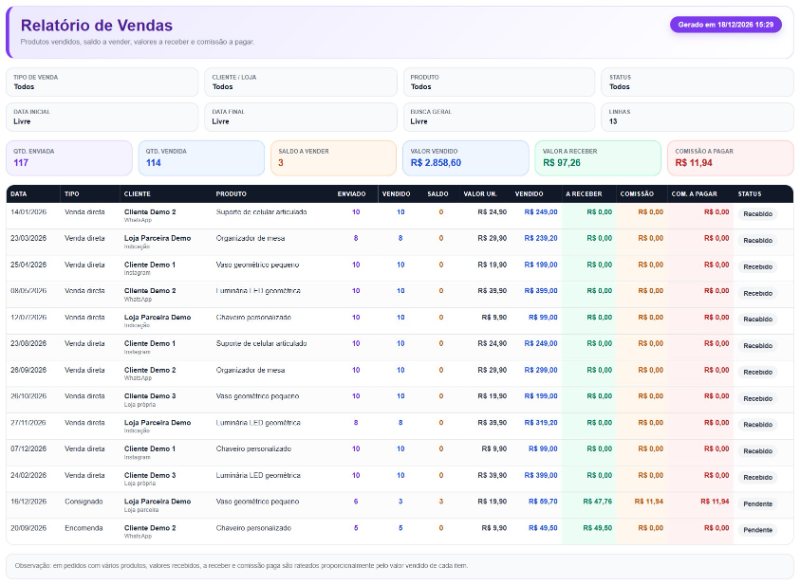Click the 'Comissão' column header
Viewport: 800px width, 585px height.
click(637, 194)
